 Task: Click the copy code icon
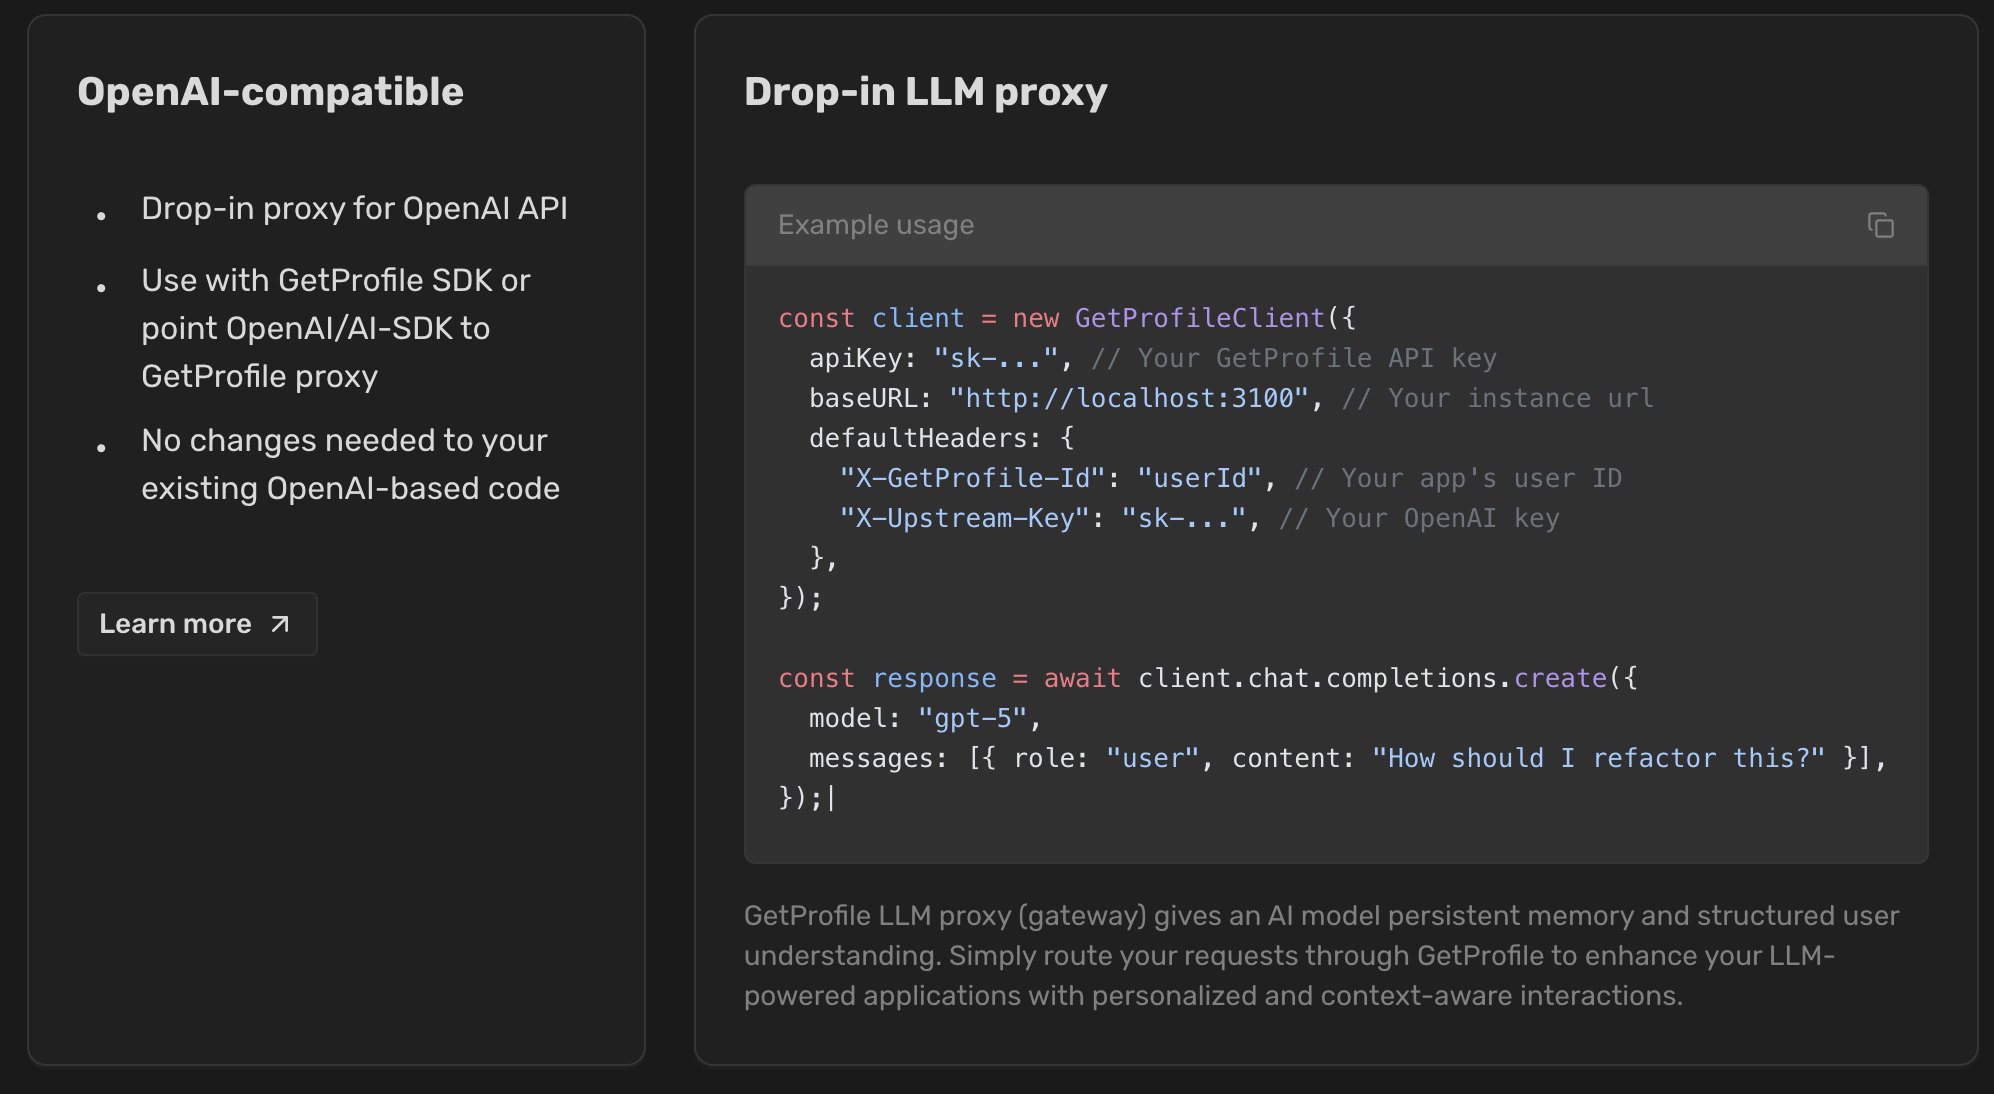(x=1880, y=225)
